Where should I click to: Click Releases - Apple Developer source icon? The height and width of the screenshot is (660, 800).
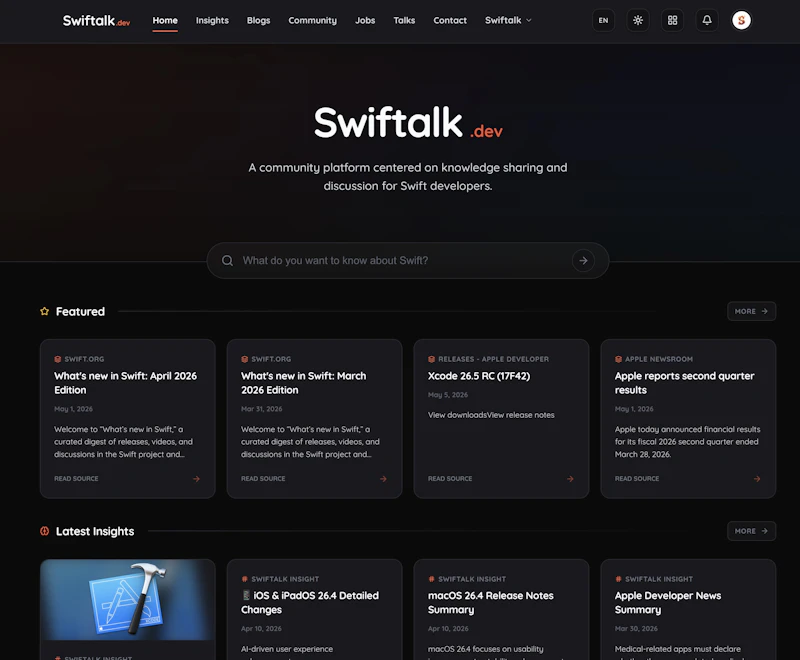tap(431, 359)
